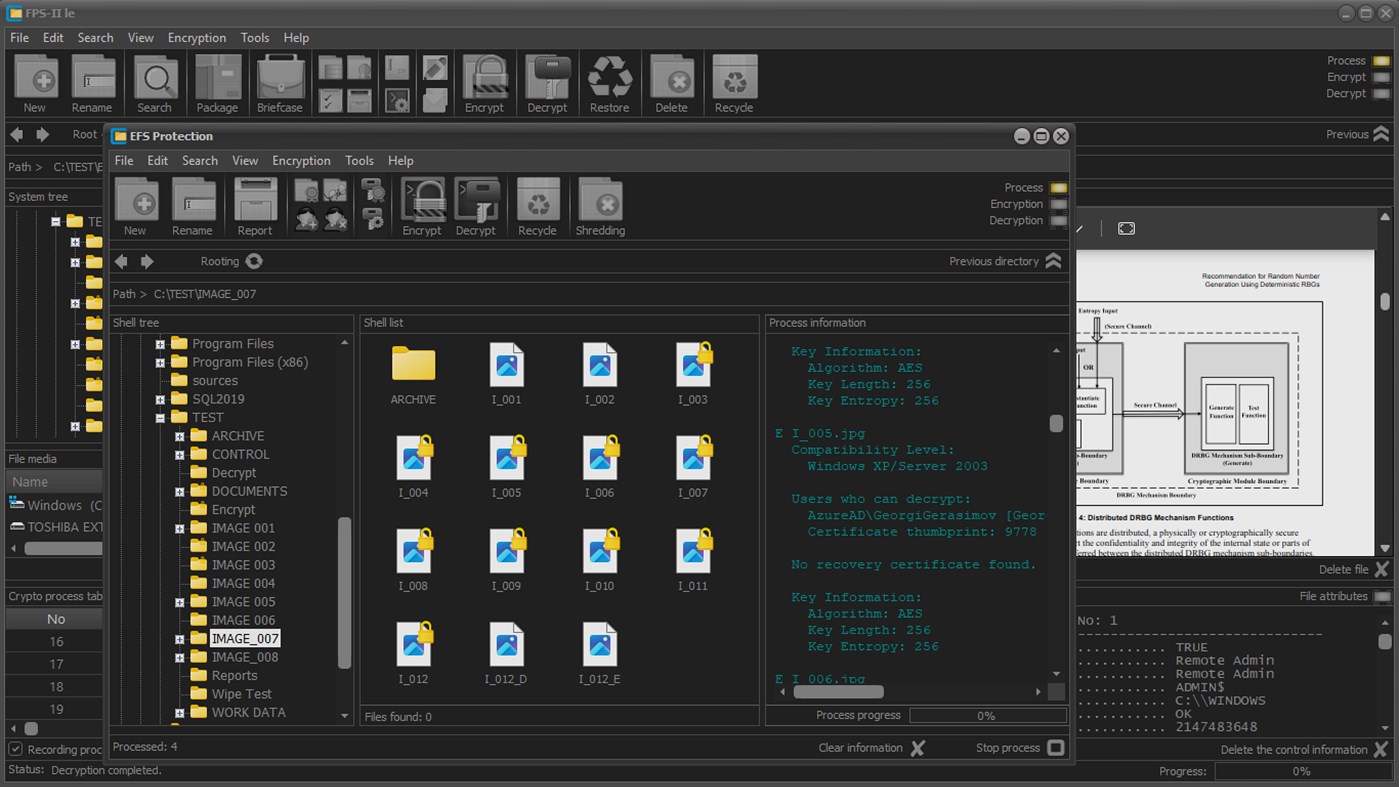Select the Package tool in FPS-II toolbar
The image size is (1399, 787).
(x=217, y=80)
